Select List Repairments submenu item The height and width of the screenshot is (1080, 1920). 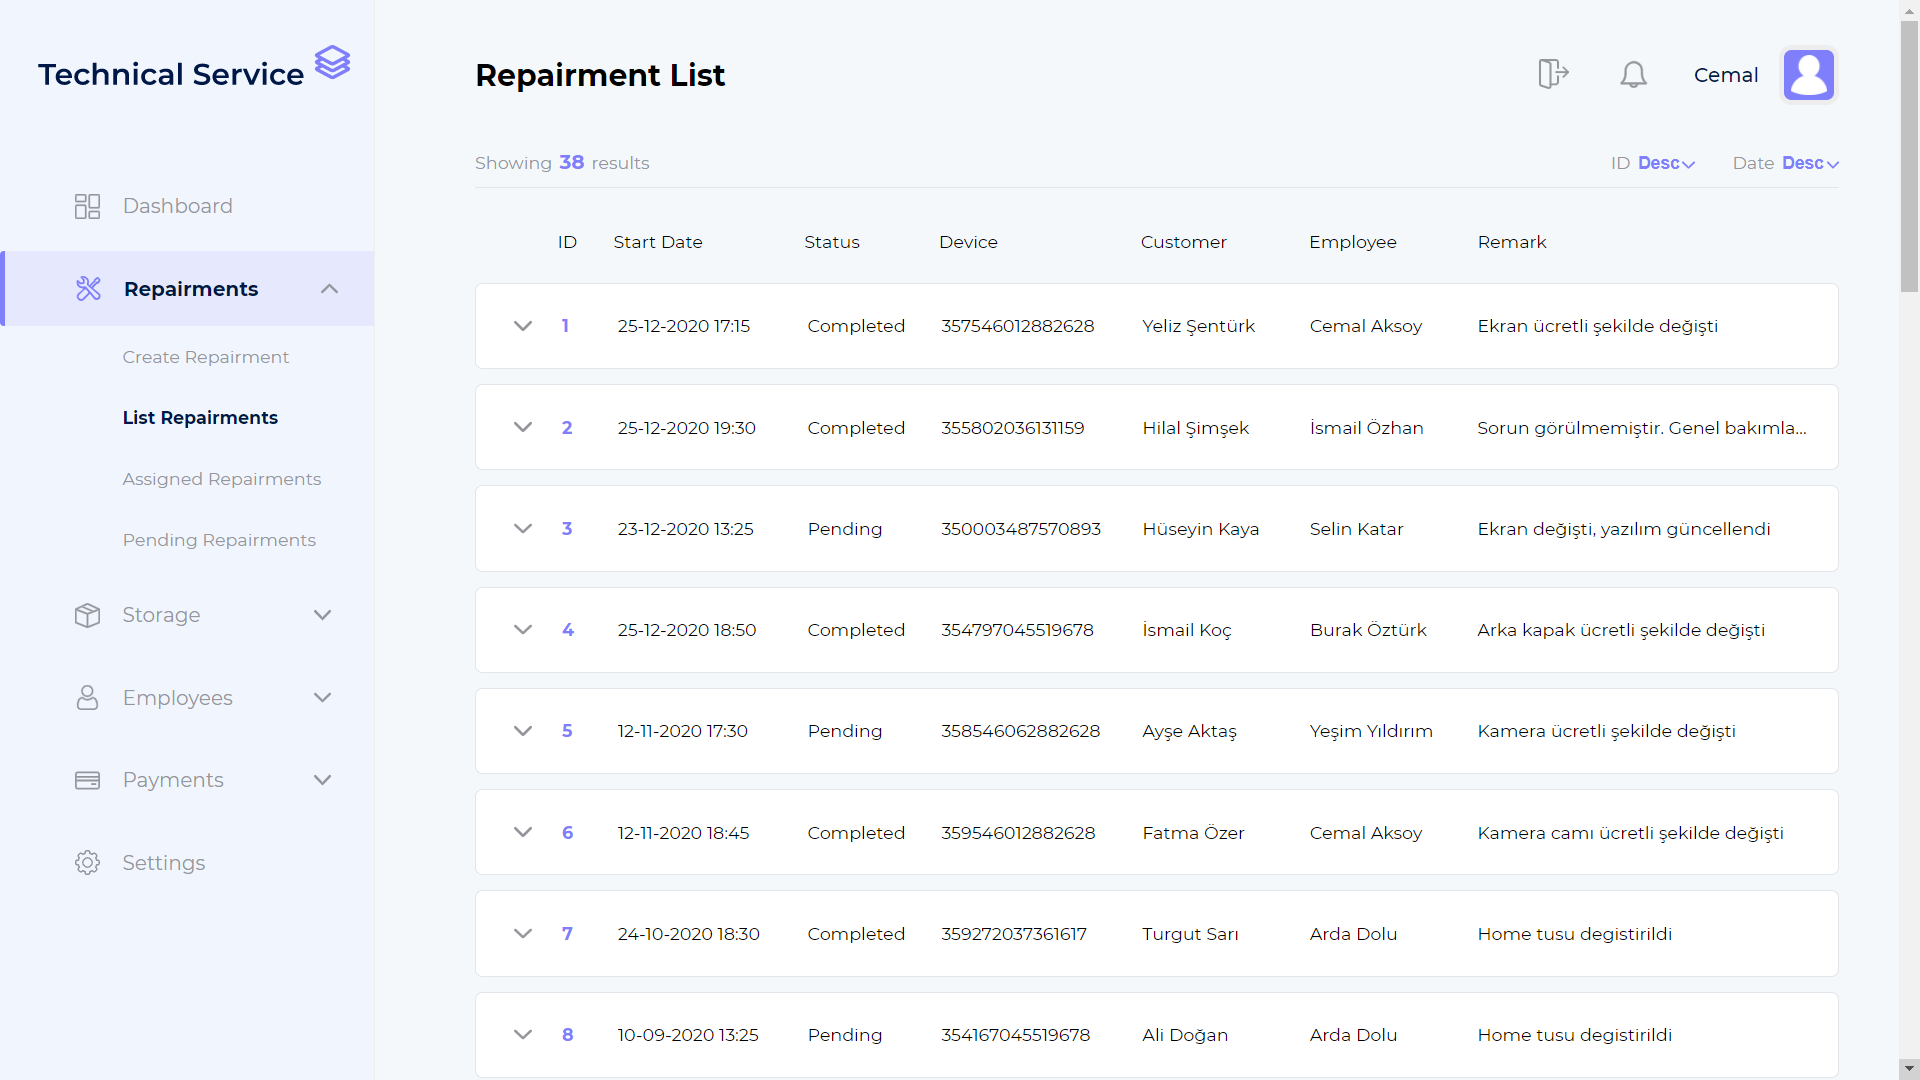coord(200,418)
